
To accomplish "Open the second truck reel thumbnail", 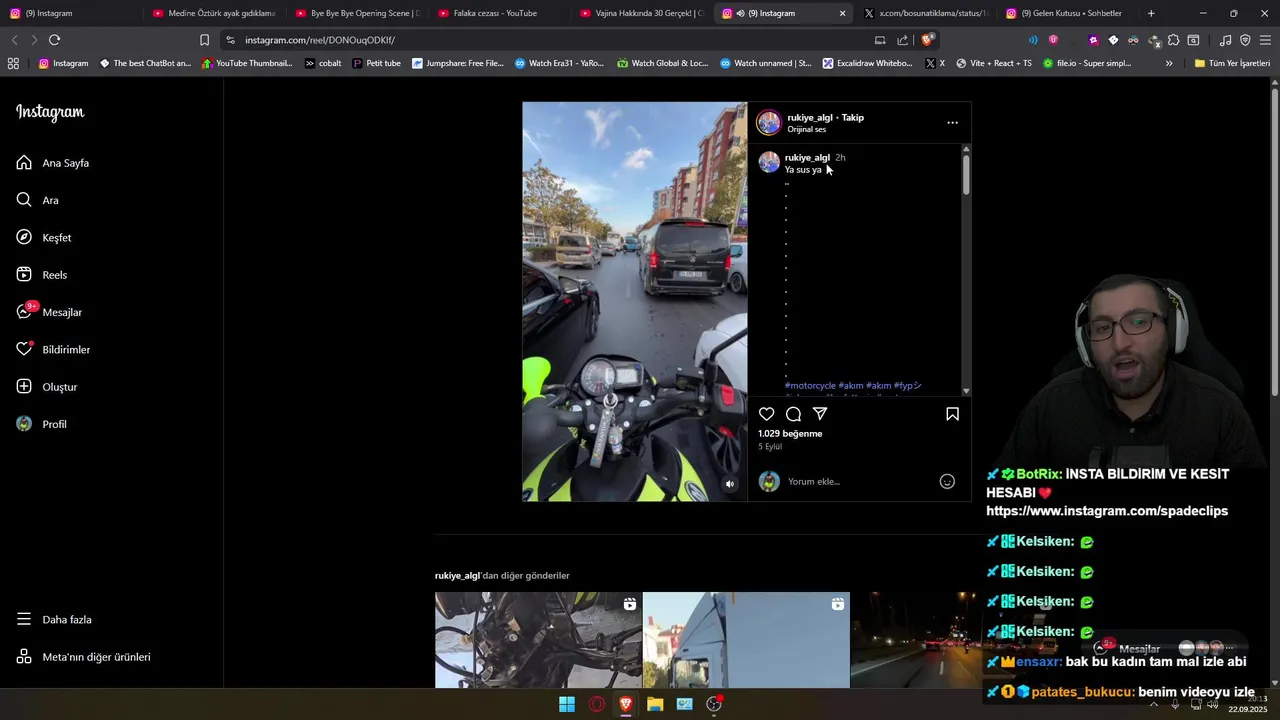I will (x=746, y=640).
